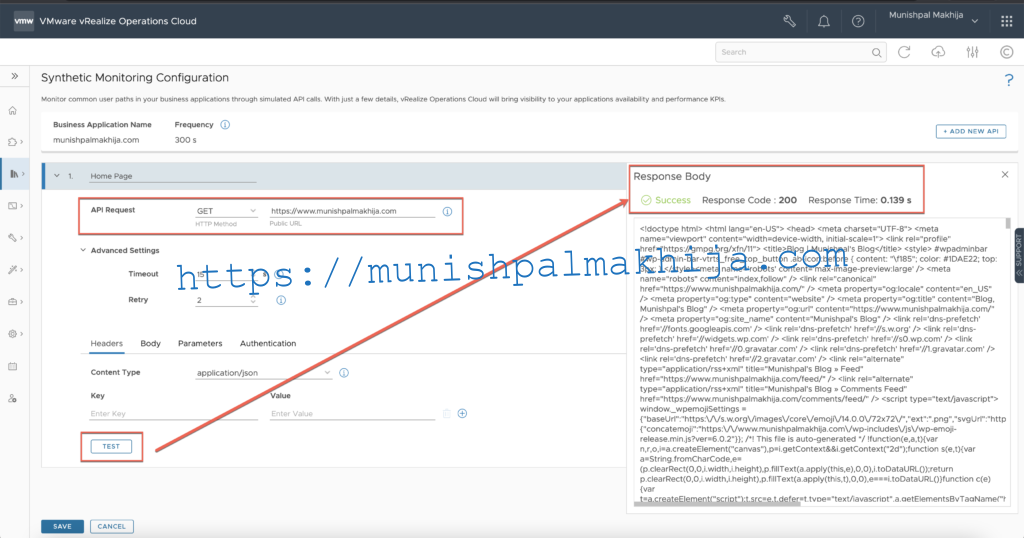
Task: Add a header row with plus icon
Action: tap(462, 413)
